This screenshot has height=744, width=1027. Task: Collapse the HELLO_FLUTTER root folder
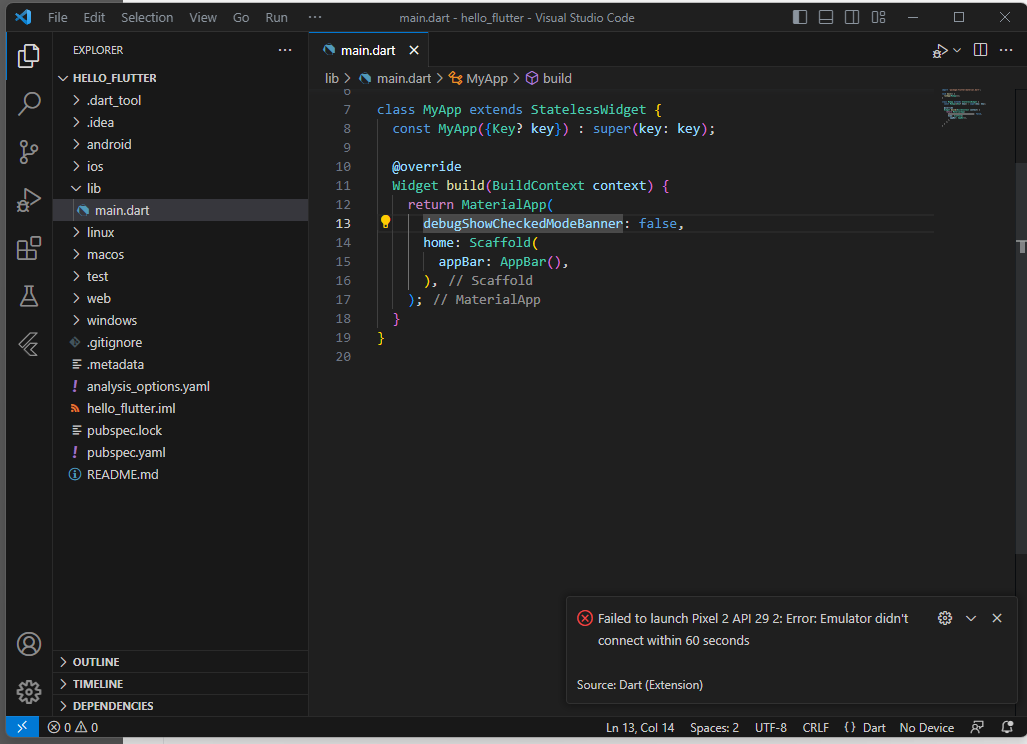pos(180,78)
